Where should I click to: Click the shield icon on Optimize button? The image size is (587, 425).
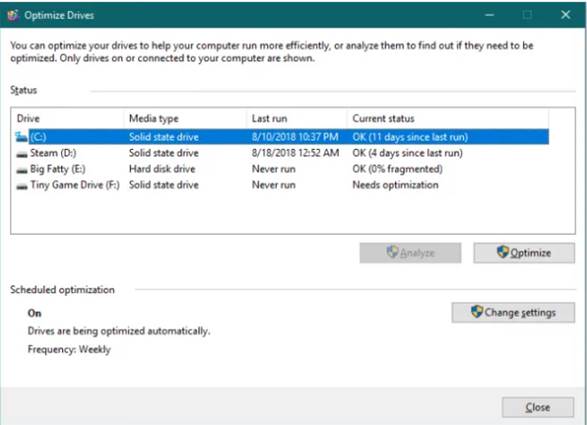point(503,252)
